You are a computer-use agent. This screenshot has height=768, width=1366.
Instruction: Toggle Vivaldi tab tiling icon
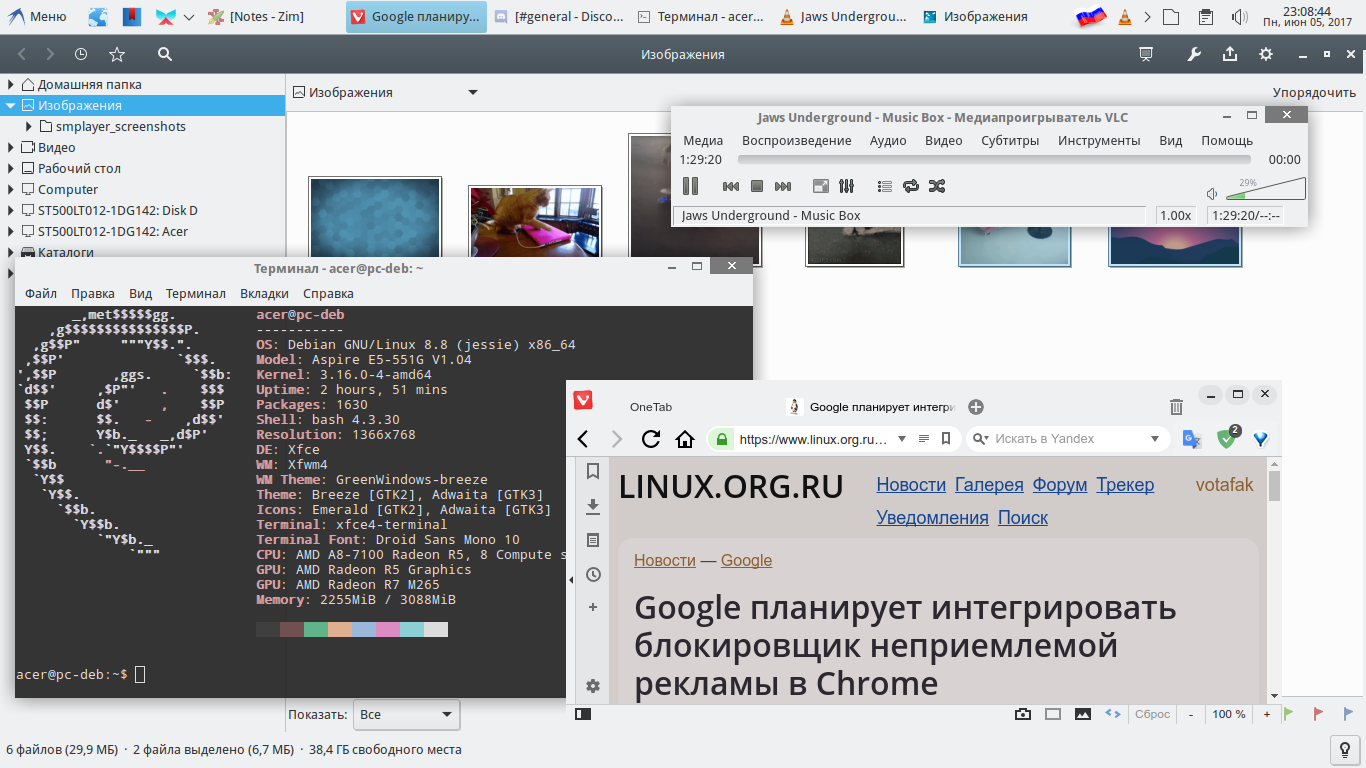pyautogui.click(x=1053, y=714)
